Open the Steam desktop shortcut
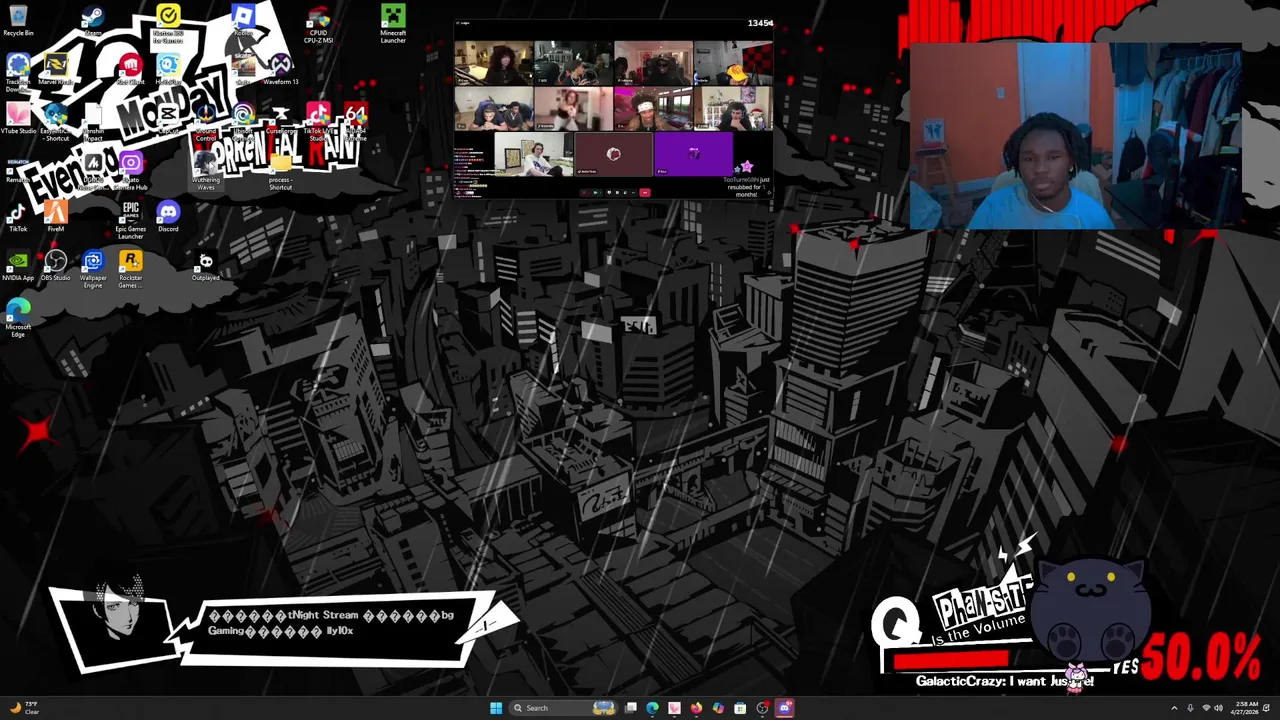This screenshot has height=720, width=1280. tap(92, 21)
